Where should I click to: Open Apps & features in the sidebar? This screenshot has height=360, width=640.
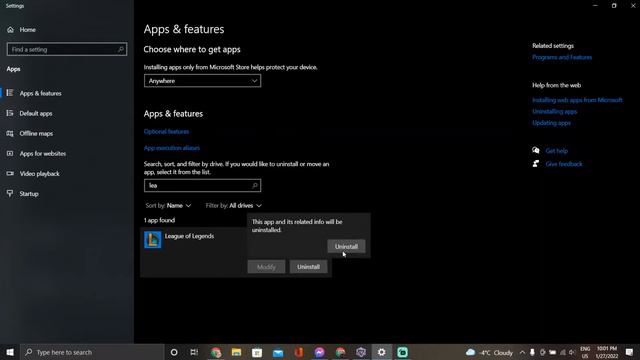(x=40, y=93)
